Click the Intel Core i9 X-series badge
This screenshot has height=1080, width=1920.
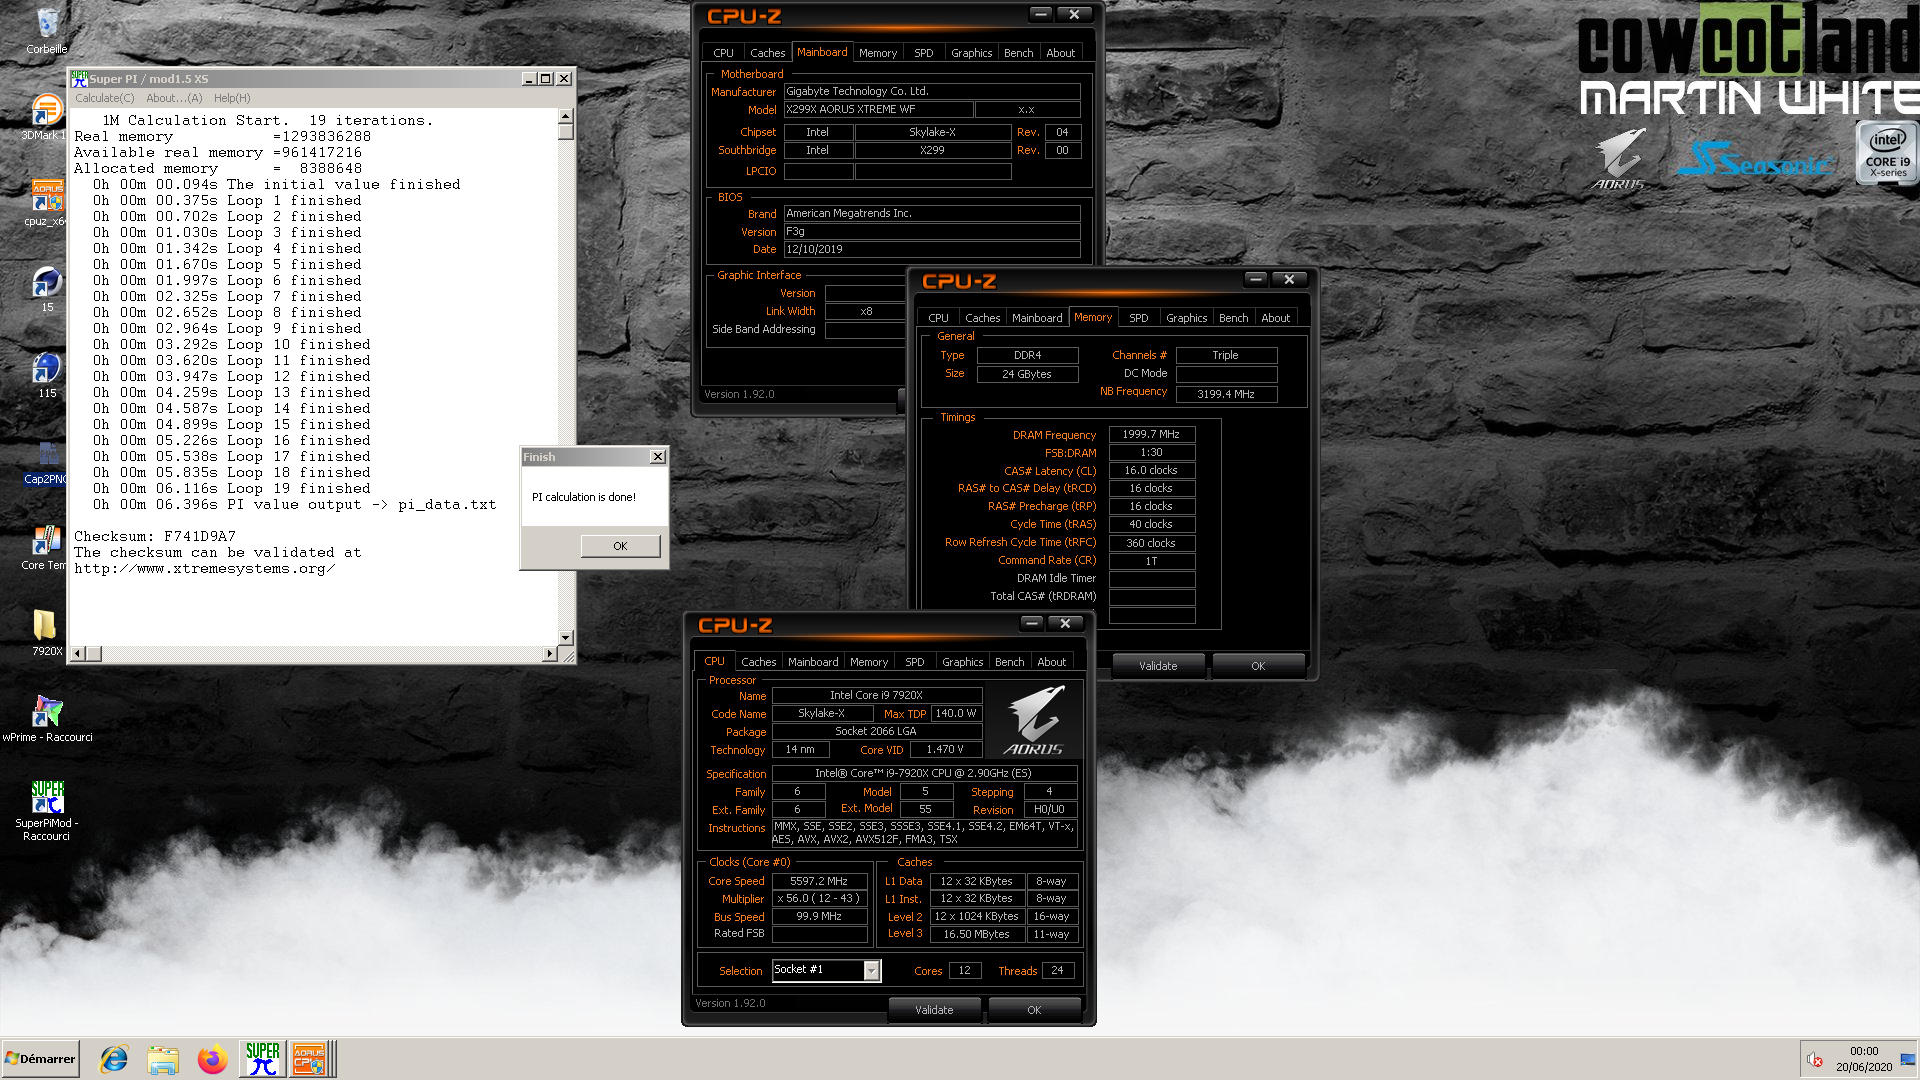tap(1887, 152)
